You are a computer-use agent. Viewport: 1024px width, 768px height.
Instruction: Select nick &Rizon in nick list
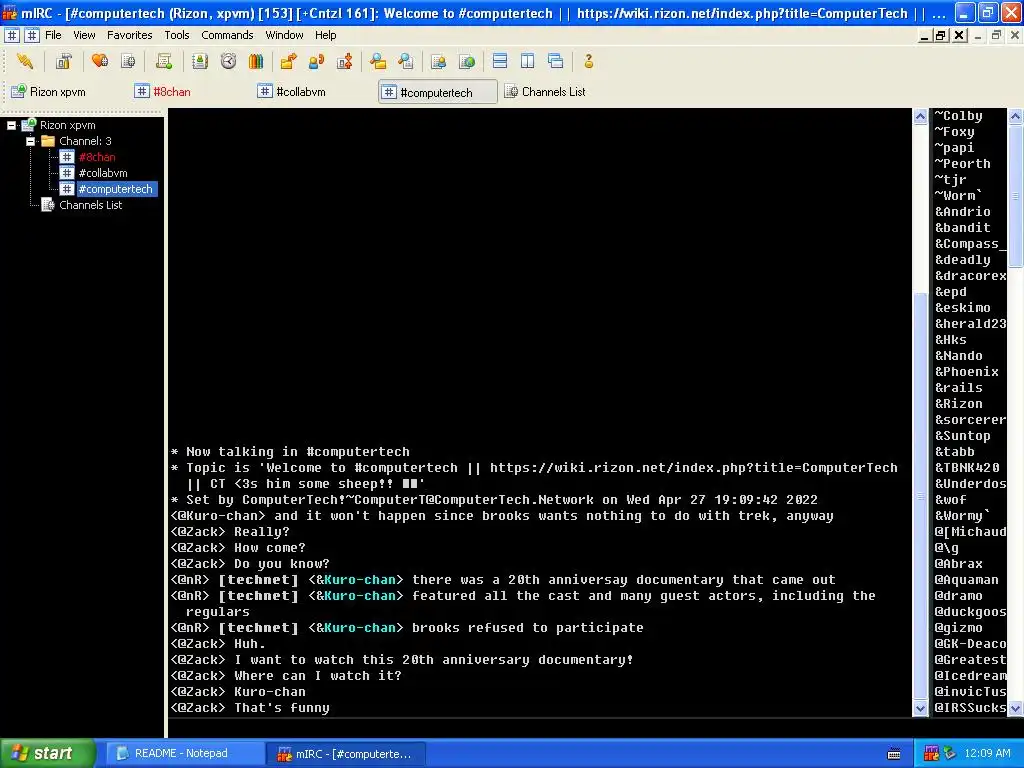pos(958,404)
